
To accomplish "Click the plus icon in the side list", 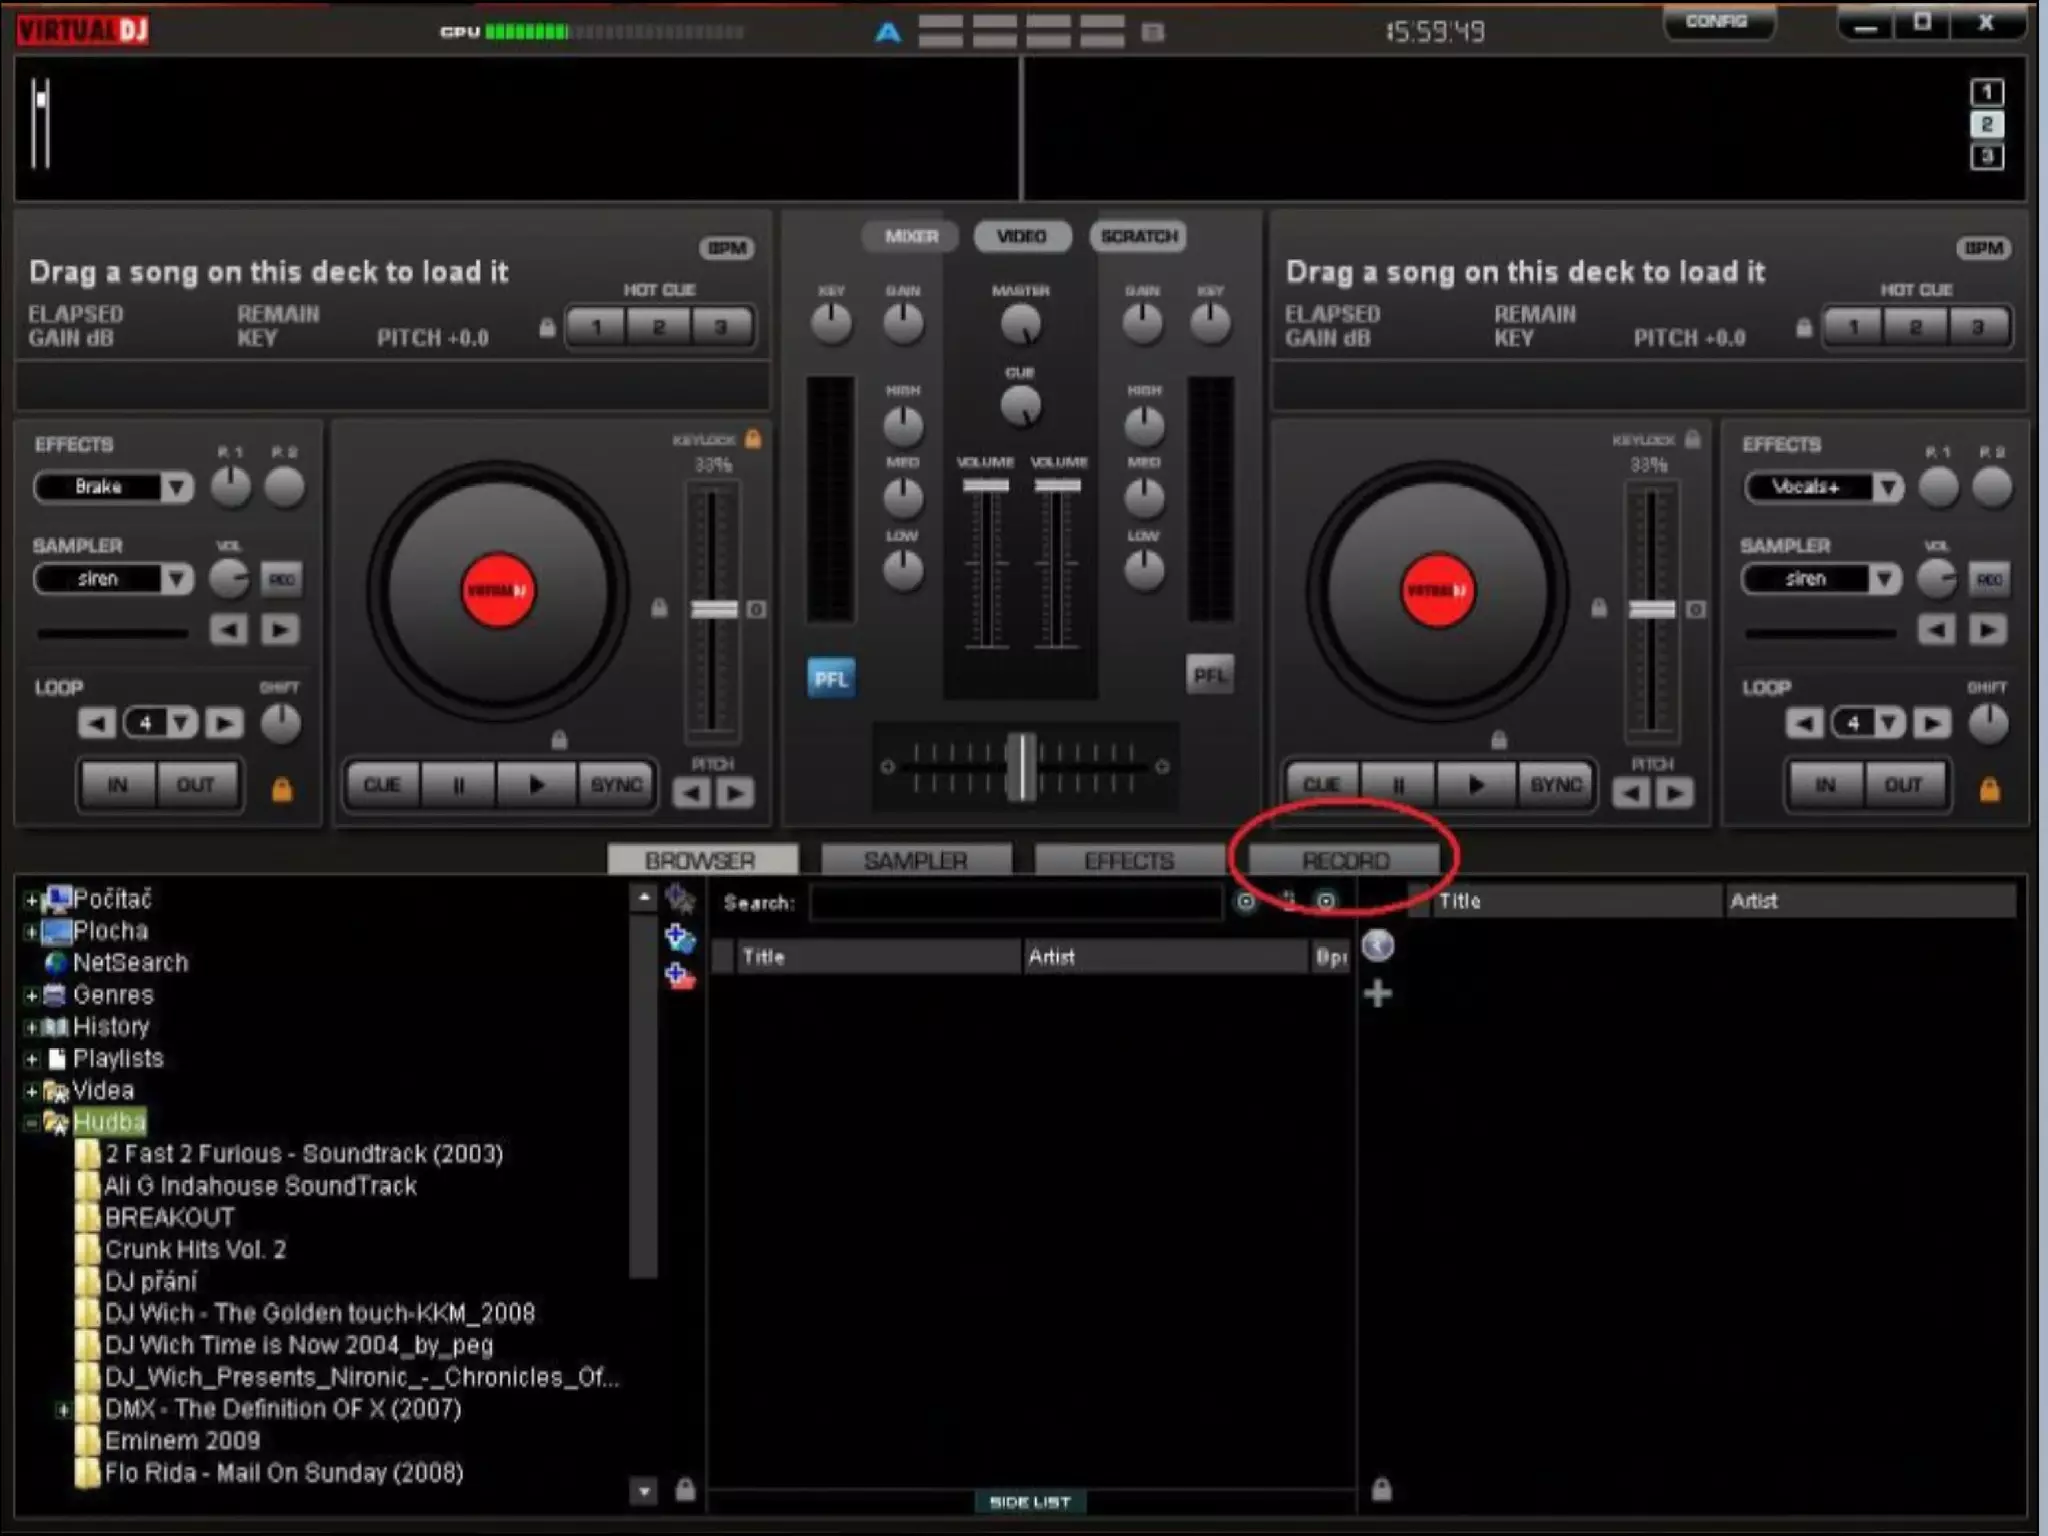I will coord(1378,993).
